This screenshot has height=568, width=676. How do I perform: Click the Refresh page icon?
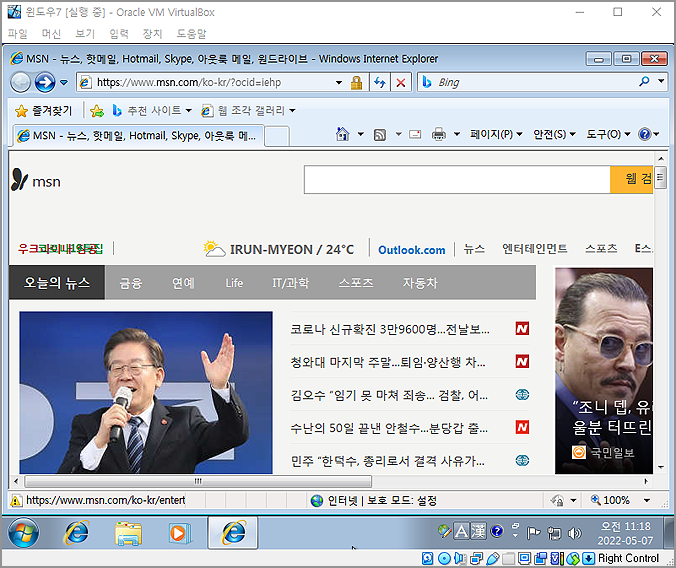[x=380, y=82]
